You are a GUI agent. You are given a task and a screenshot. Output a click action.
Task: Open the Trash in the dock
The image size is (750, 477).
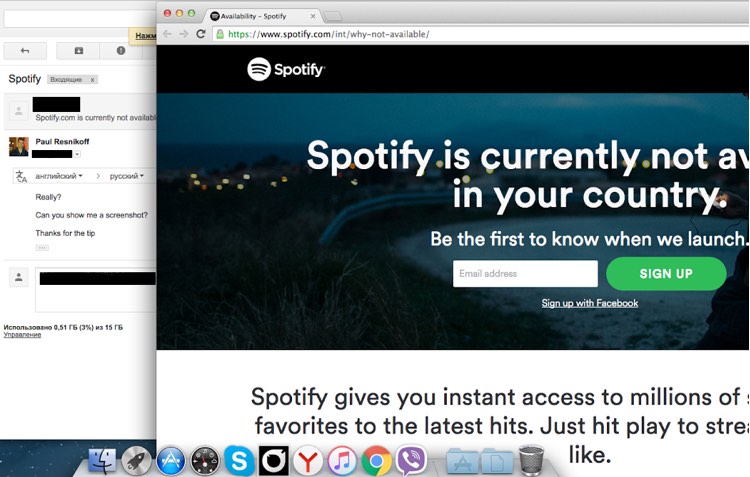pyautogui.click(x=531, y=460)
